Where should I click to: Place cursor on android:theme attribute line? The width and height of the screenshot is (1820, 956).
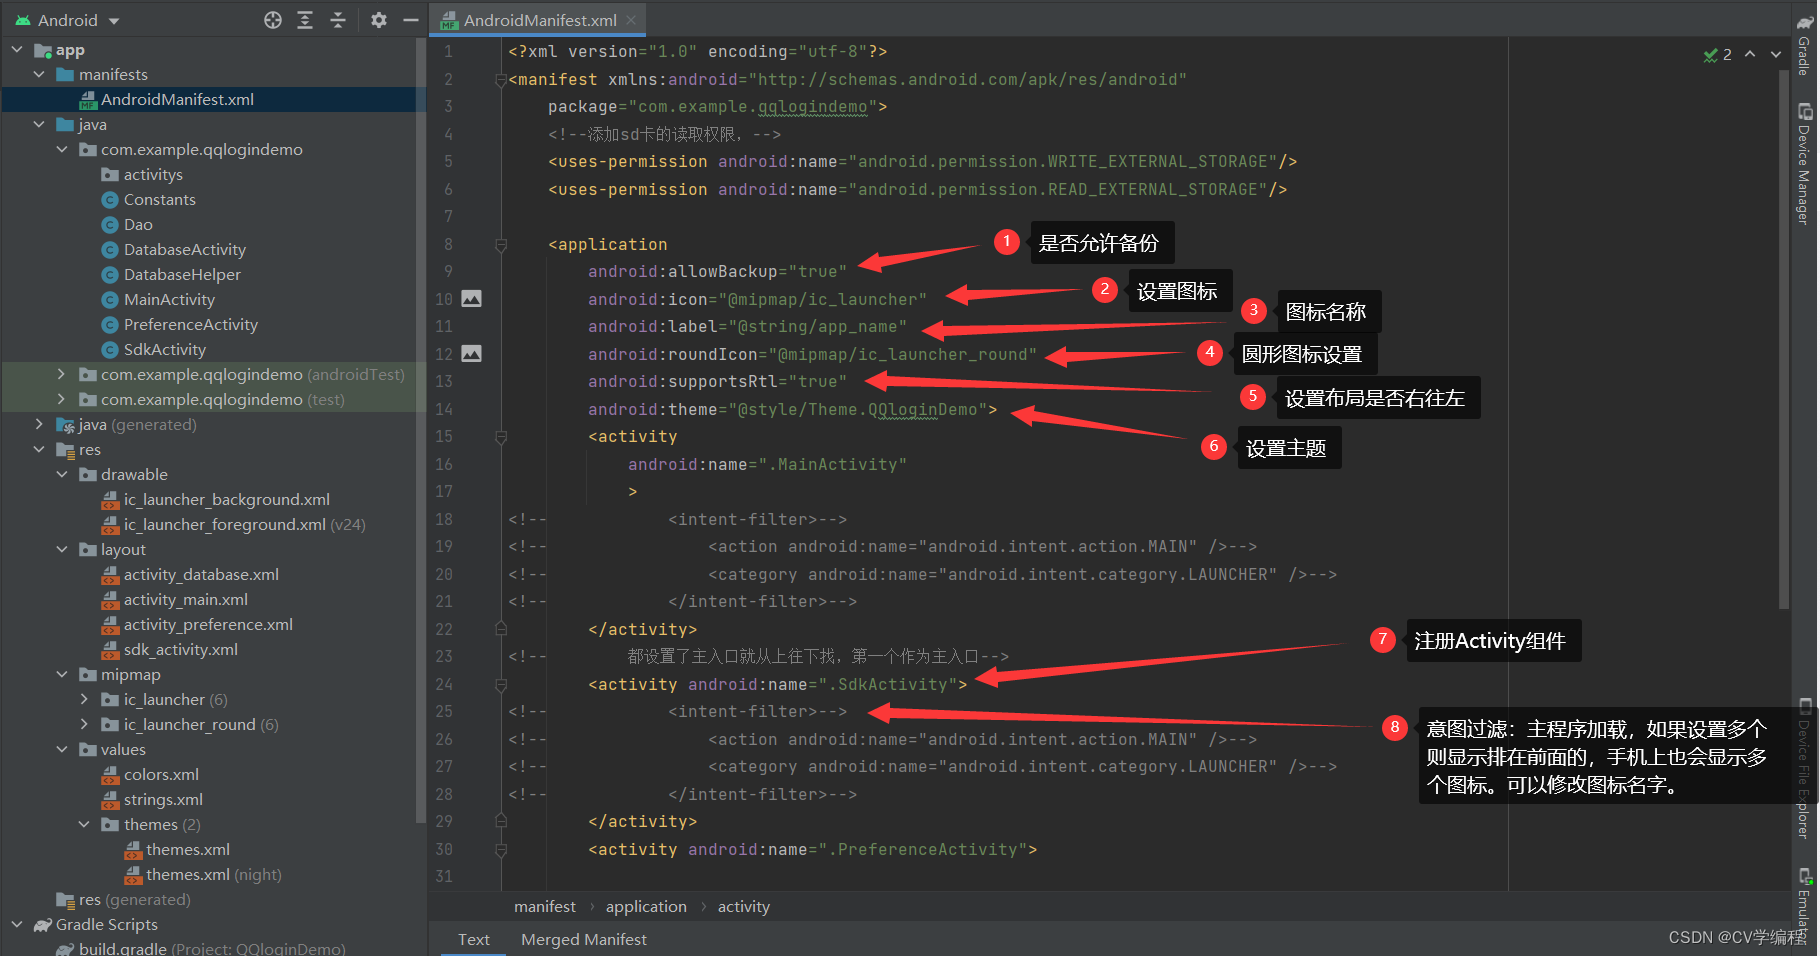point(792,409)
